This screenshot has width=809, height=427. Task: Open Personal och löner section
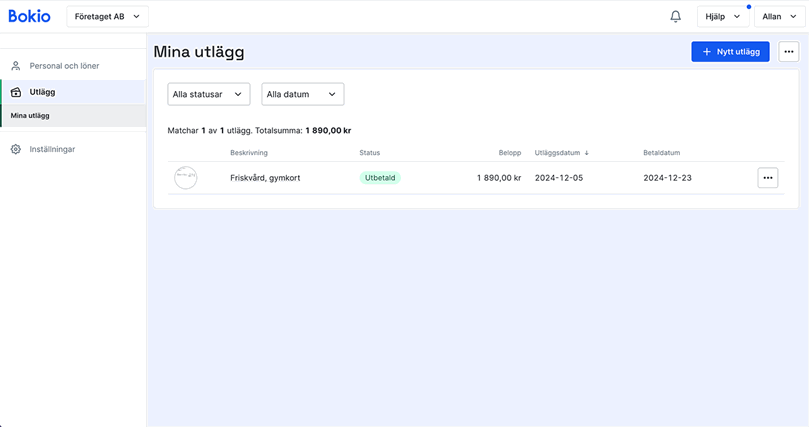coord(64,66)
